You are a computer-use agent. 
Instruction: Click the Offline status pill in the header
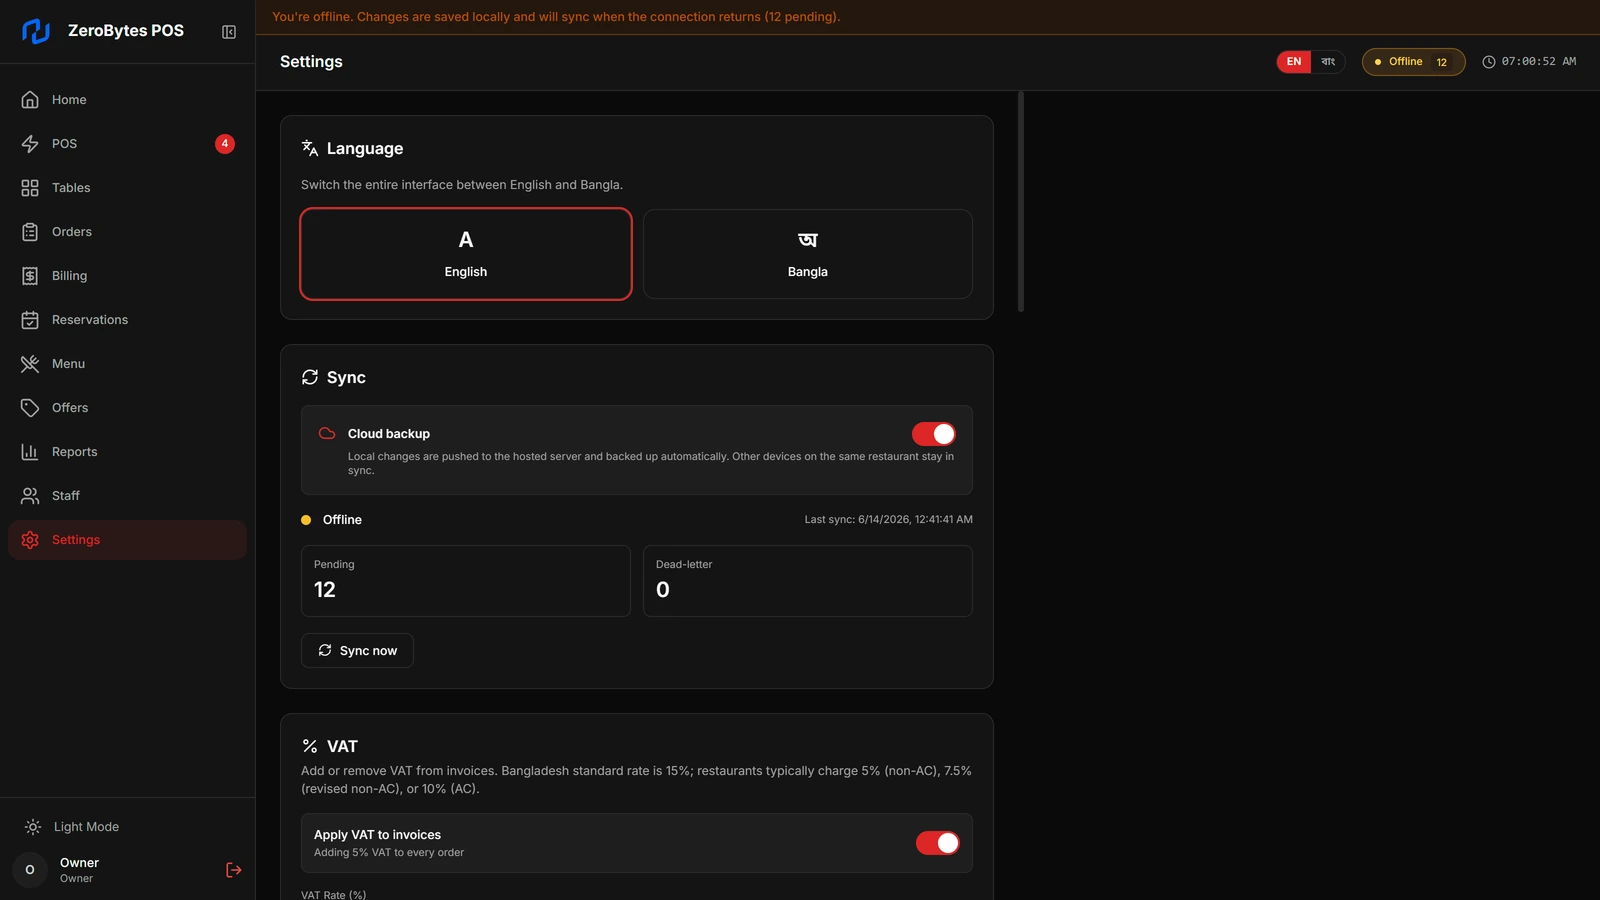pyautogui.click(x=1413, y=62)
